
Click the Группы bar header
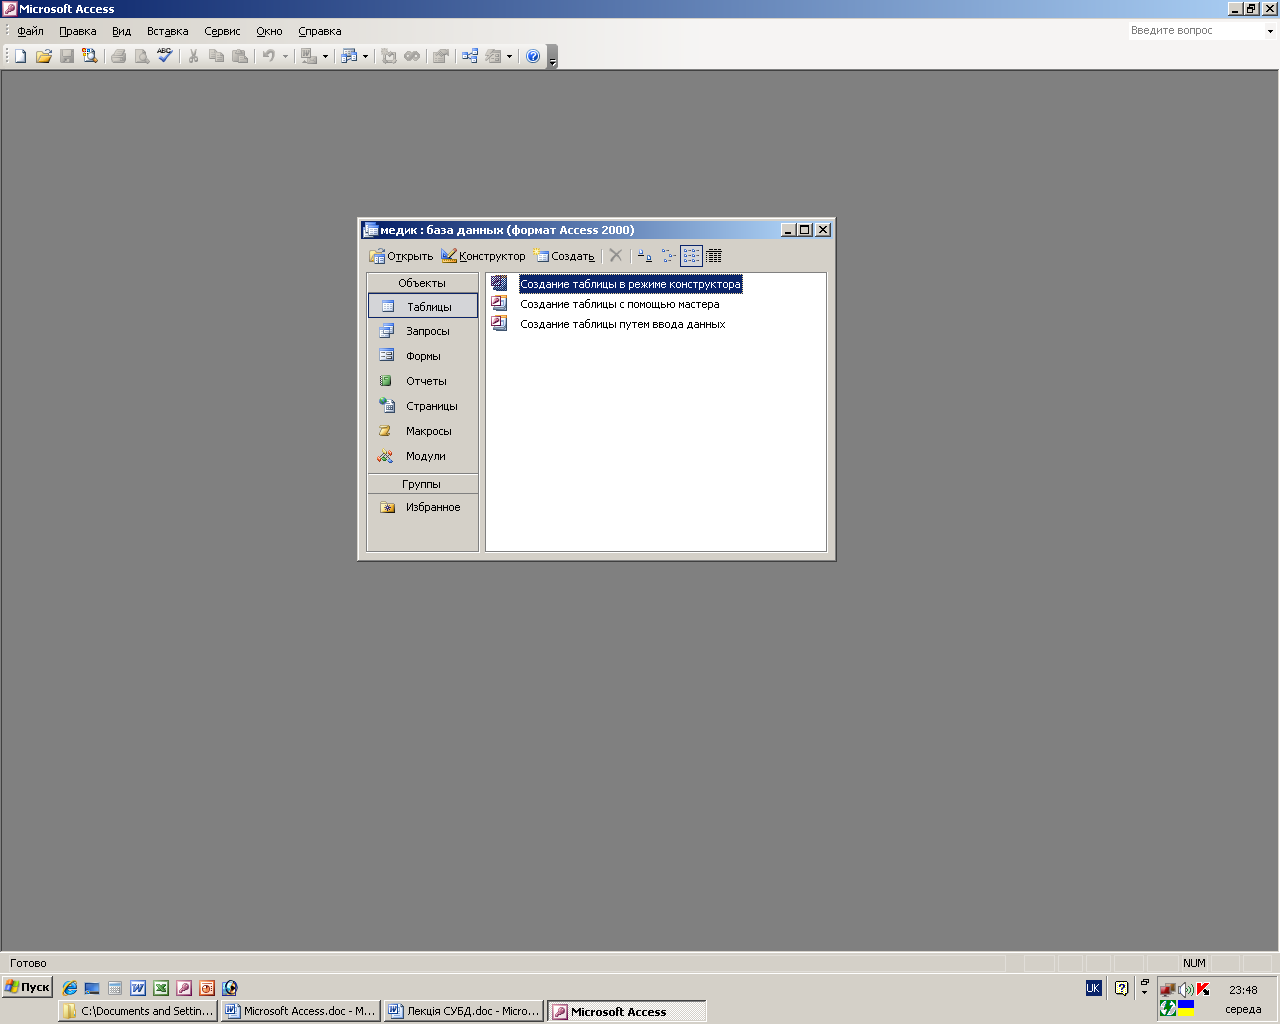(x=422, y=484)
